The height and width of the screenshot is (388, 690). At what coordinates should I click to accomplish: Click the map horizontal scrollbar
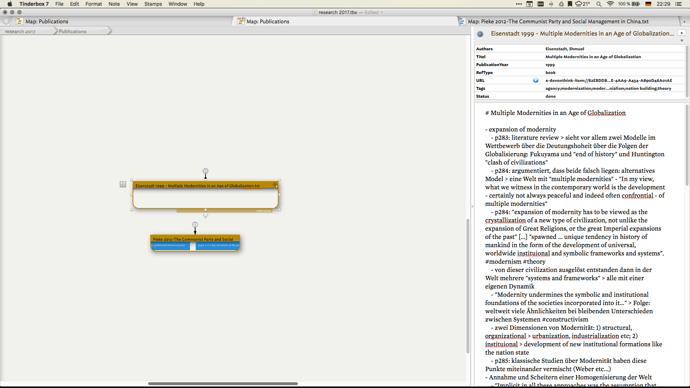223,384
